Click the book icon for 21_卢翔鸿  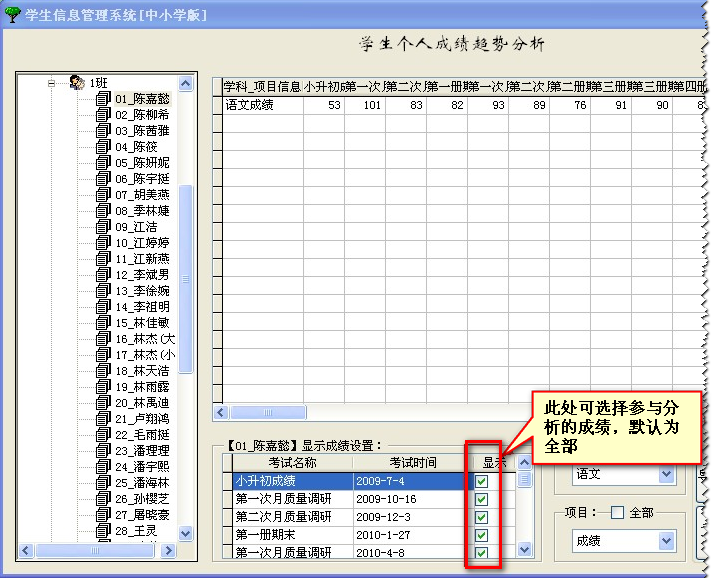[103, 418]
